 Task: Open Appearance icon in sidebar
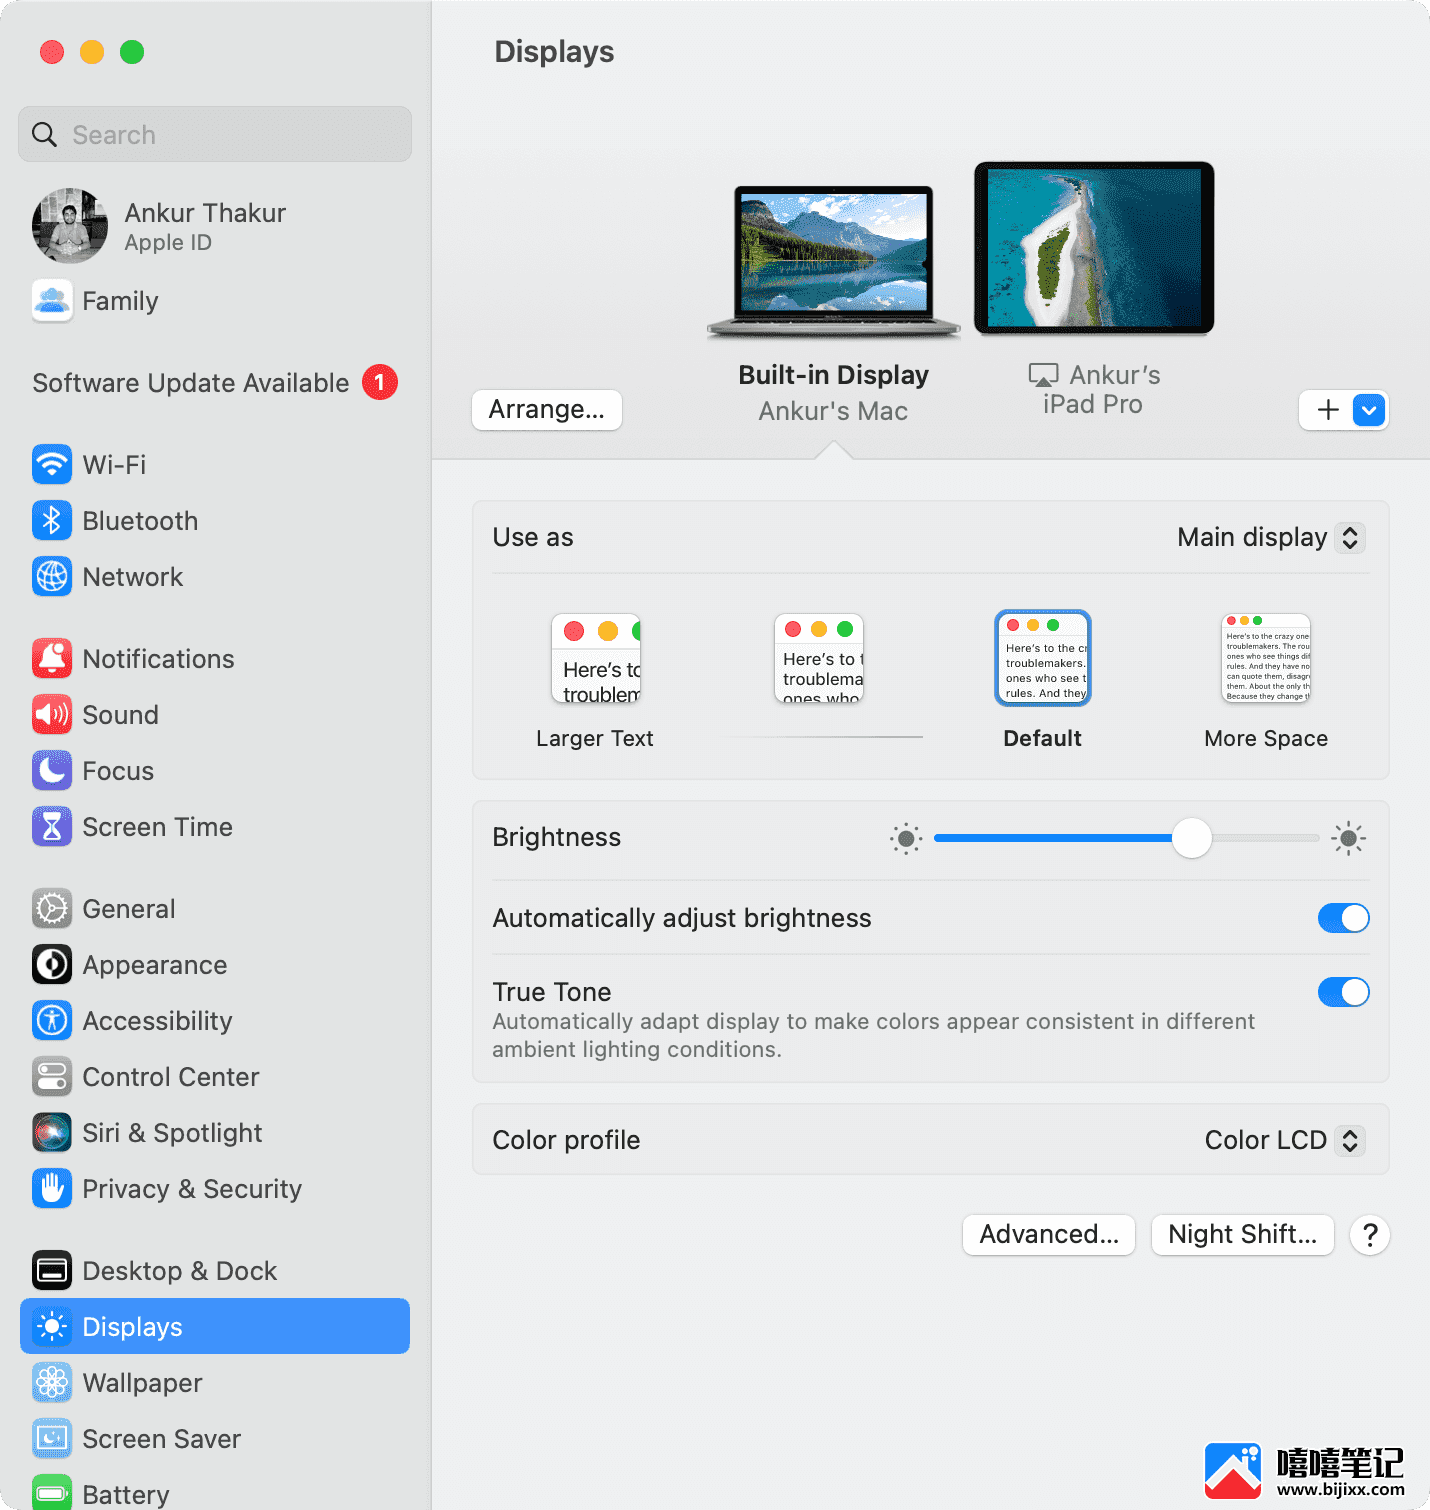pos(52,964)
